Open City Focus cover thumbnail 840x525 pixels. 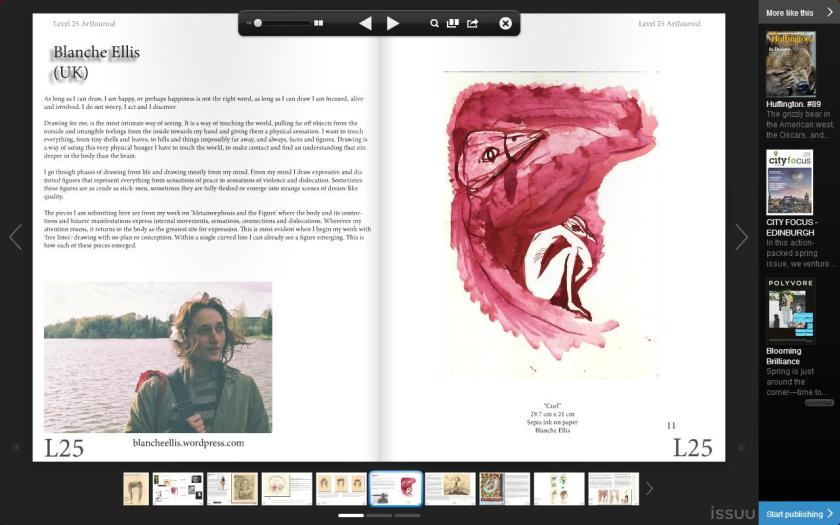(789, 182)
